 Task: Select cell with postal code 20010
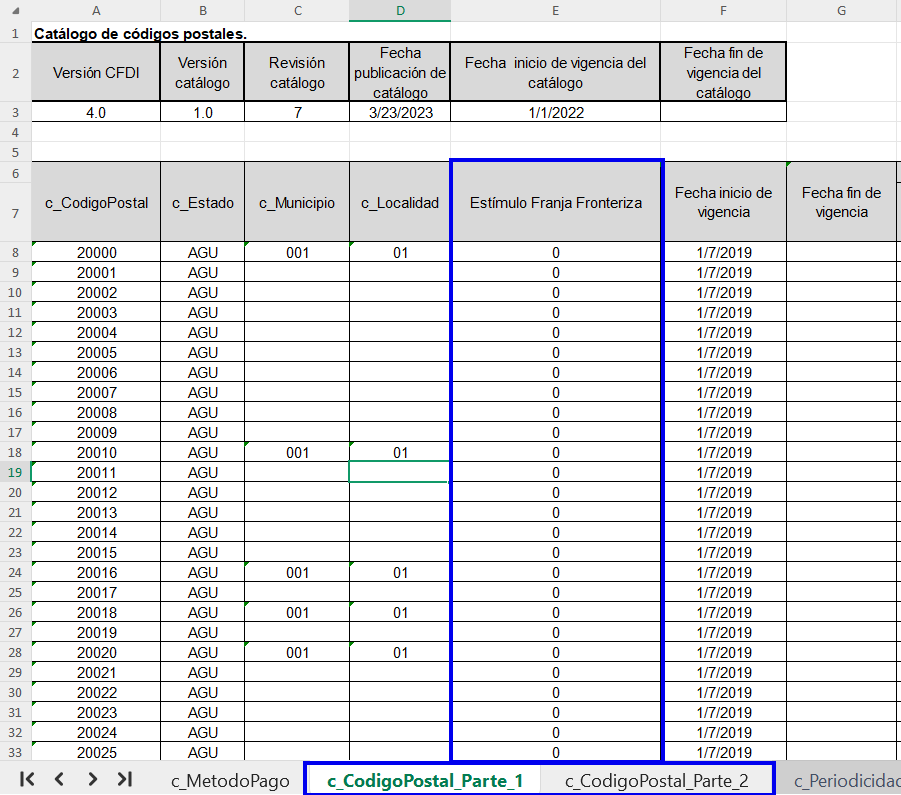[96, 452]
